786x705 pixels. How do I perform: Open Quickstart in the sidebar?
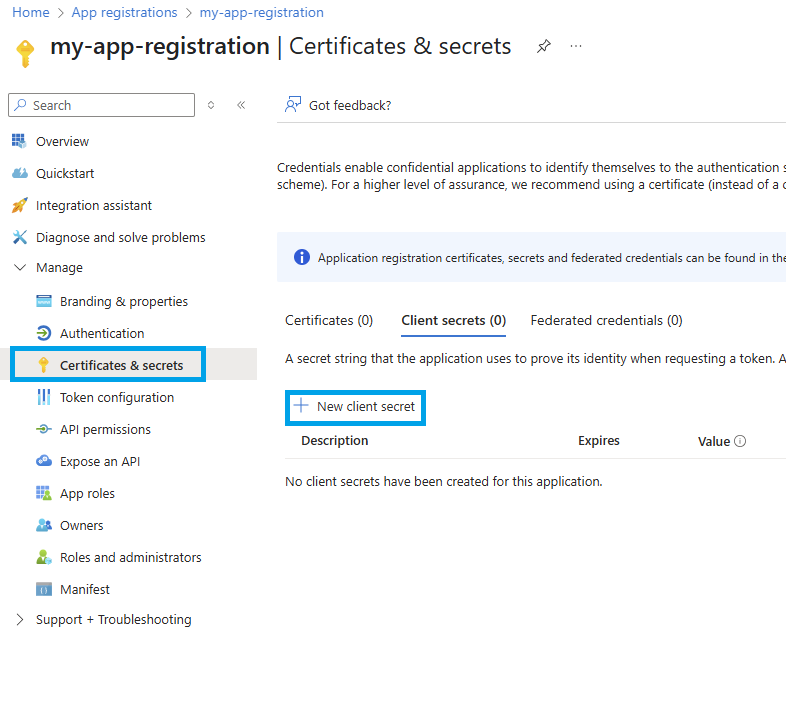coord(65,173)
